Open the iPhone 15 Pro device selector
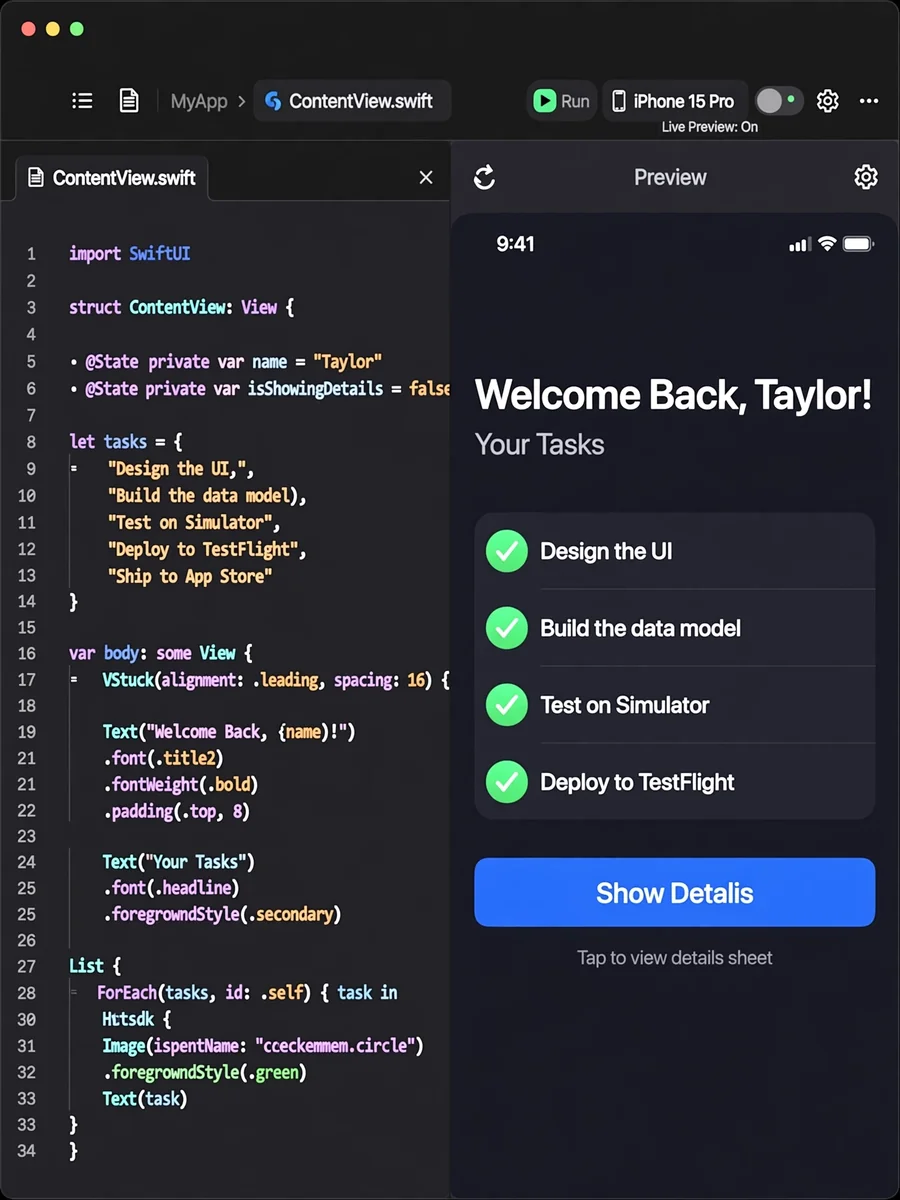The height and width of the screenshot is (1200, 900). coord(674,101)
